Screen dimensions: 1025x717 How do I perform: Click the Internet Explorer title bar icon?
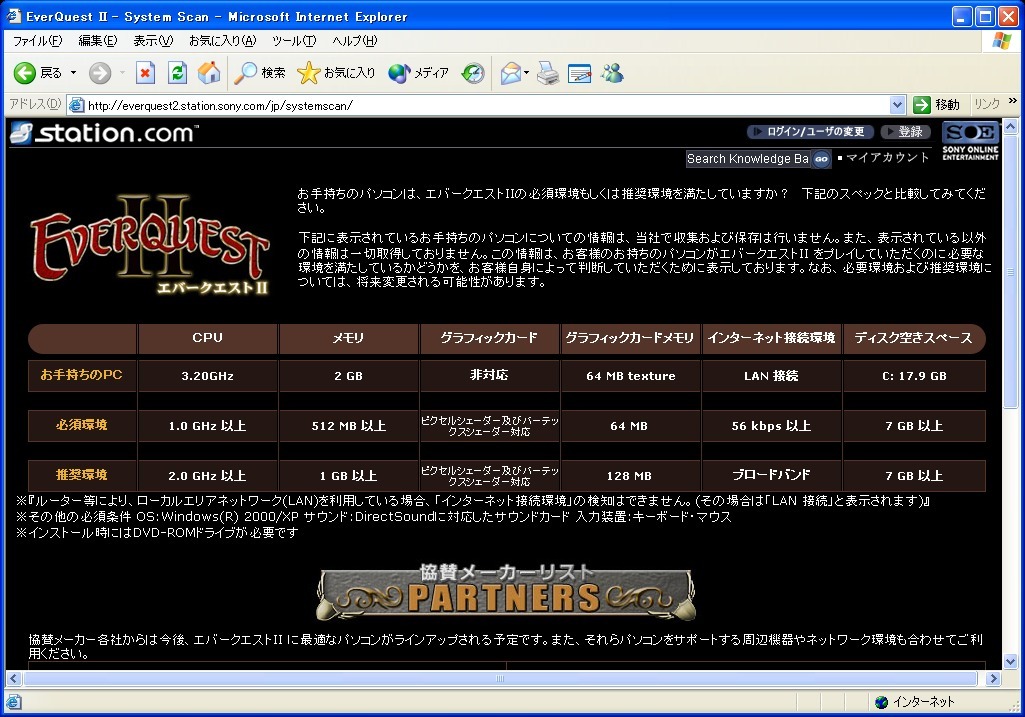point(14,16)
